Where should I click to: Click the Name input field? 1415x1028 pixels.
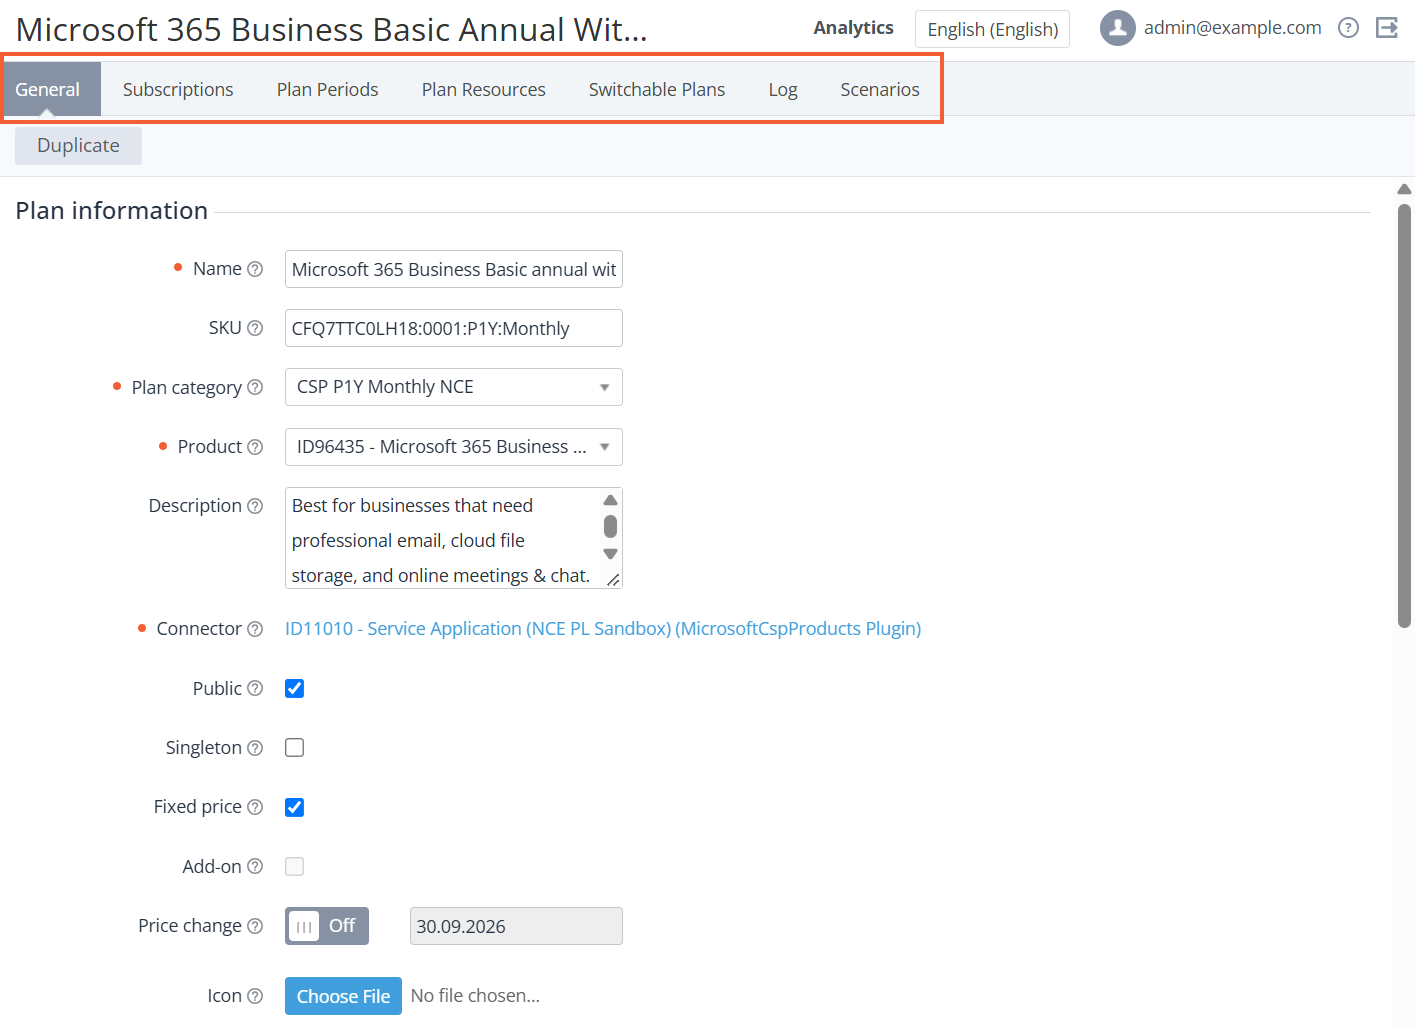point(454,269)
